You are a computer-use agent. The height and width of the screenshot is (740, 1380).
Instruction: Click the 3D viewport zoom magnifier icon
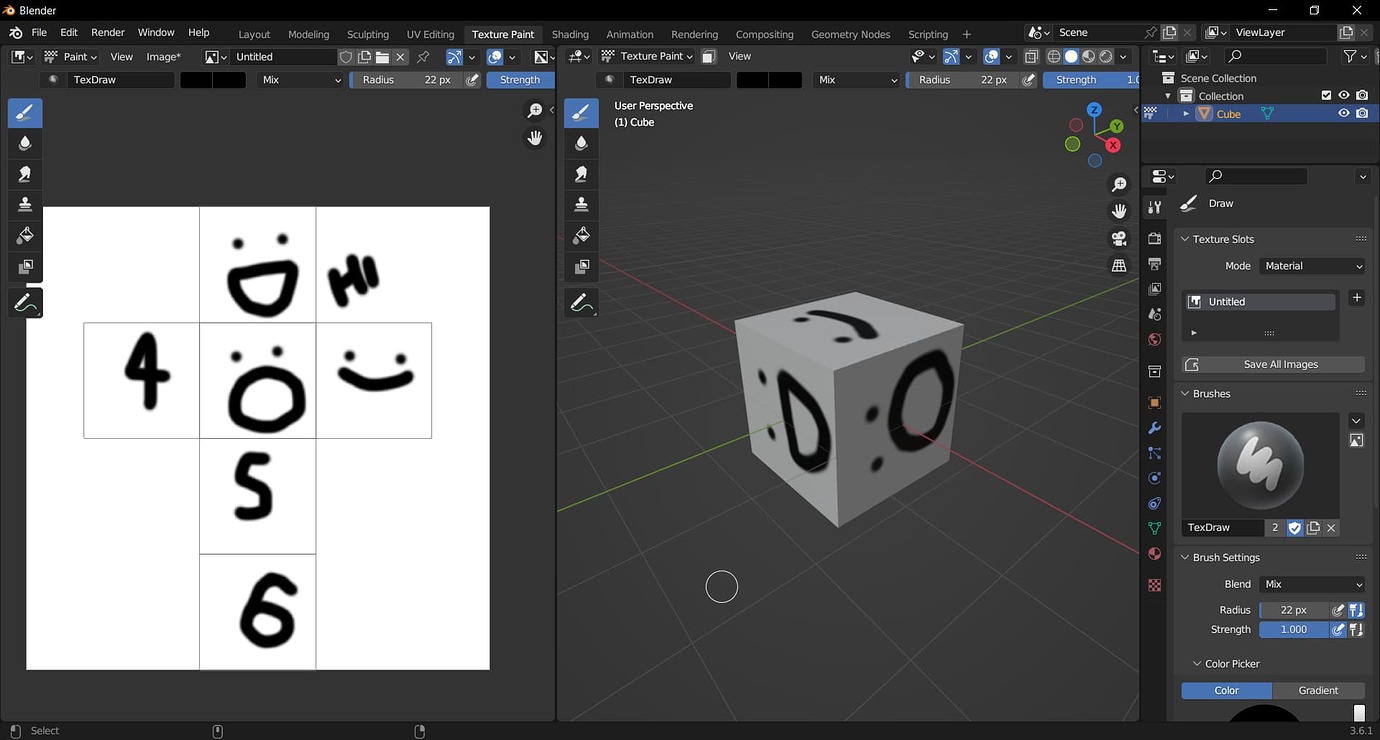coord(1119,185)
